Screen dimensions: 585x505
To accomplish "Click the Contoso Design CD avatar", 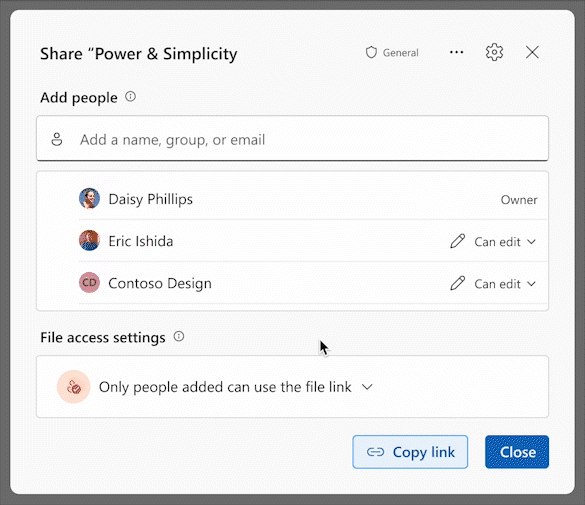I will coord(89,283).
